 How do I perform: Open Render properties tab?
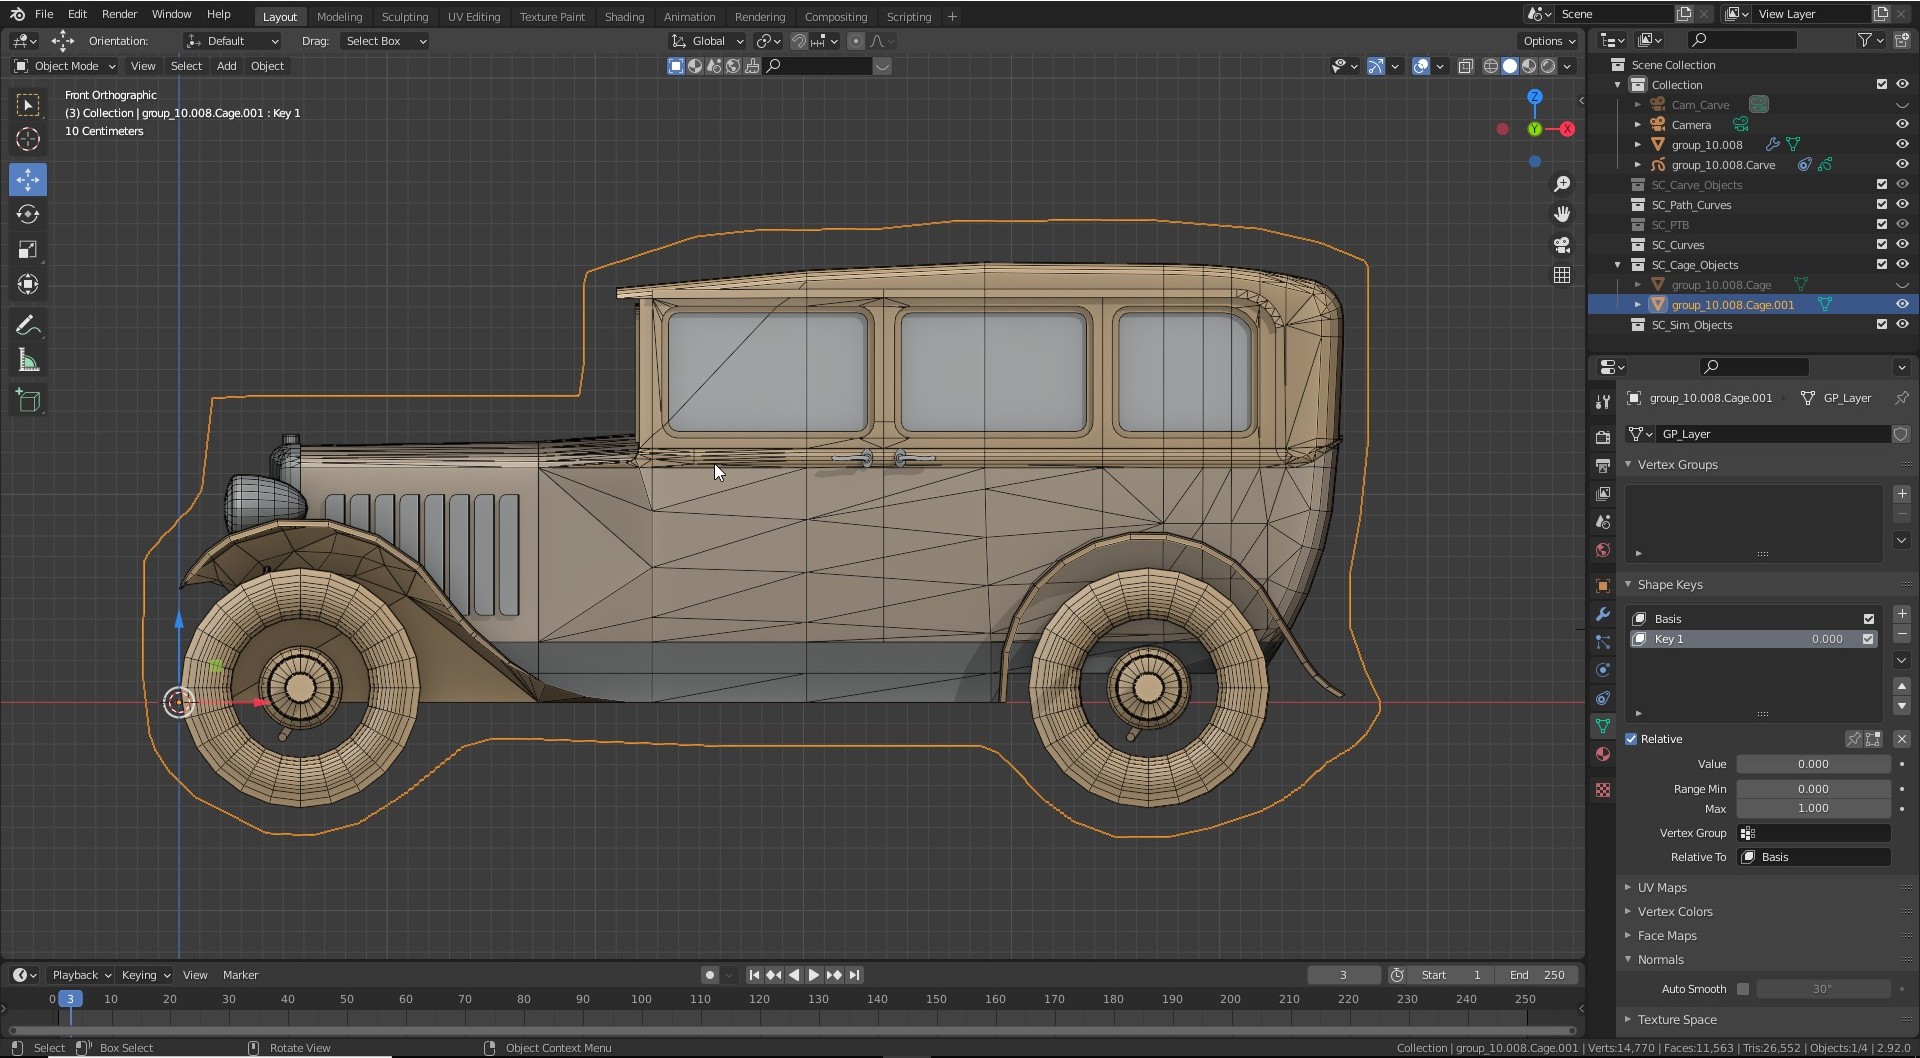click(1603, 438)
